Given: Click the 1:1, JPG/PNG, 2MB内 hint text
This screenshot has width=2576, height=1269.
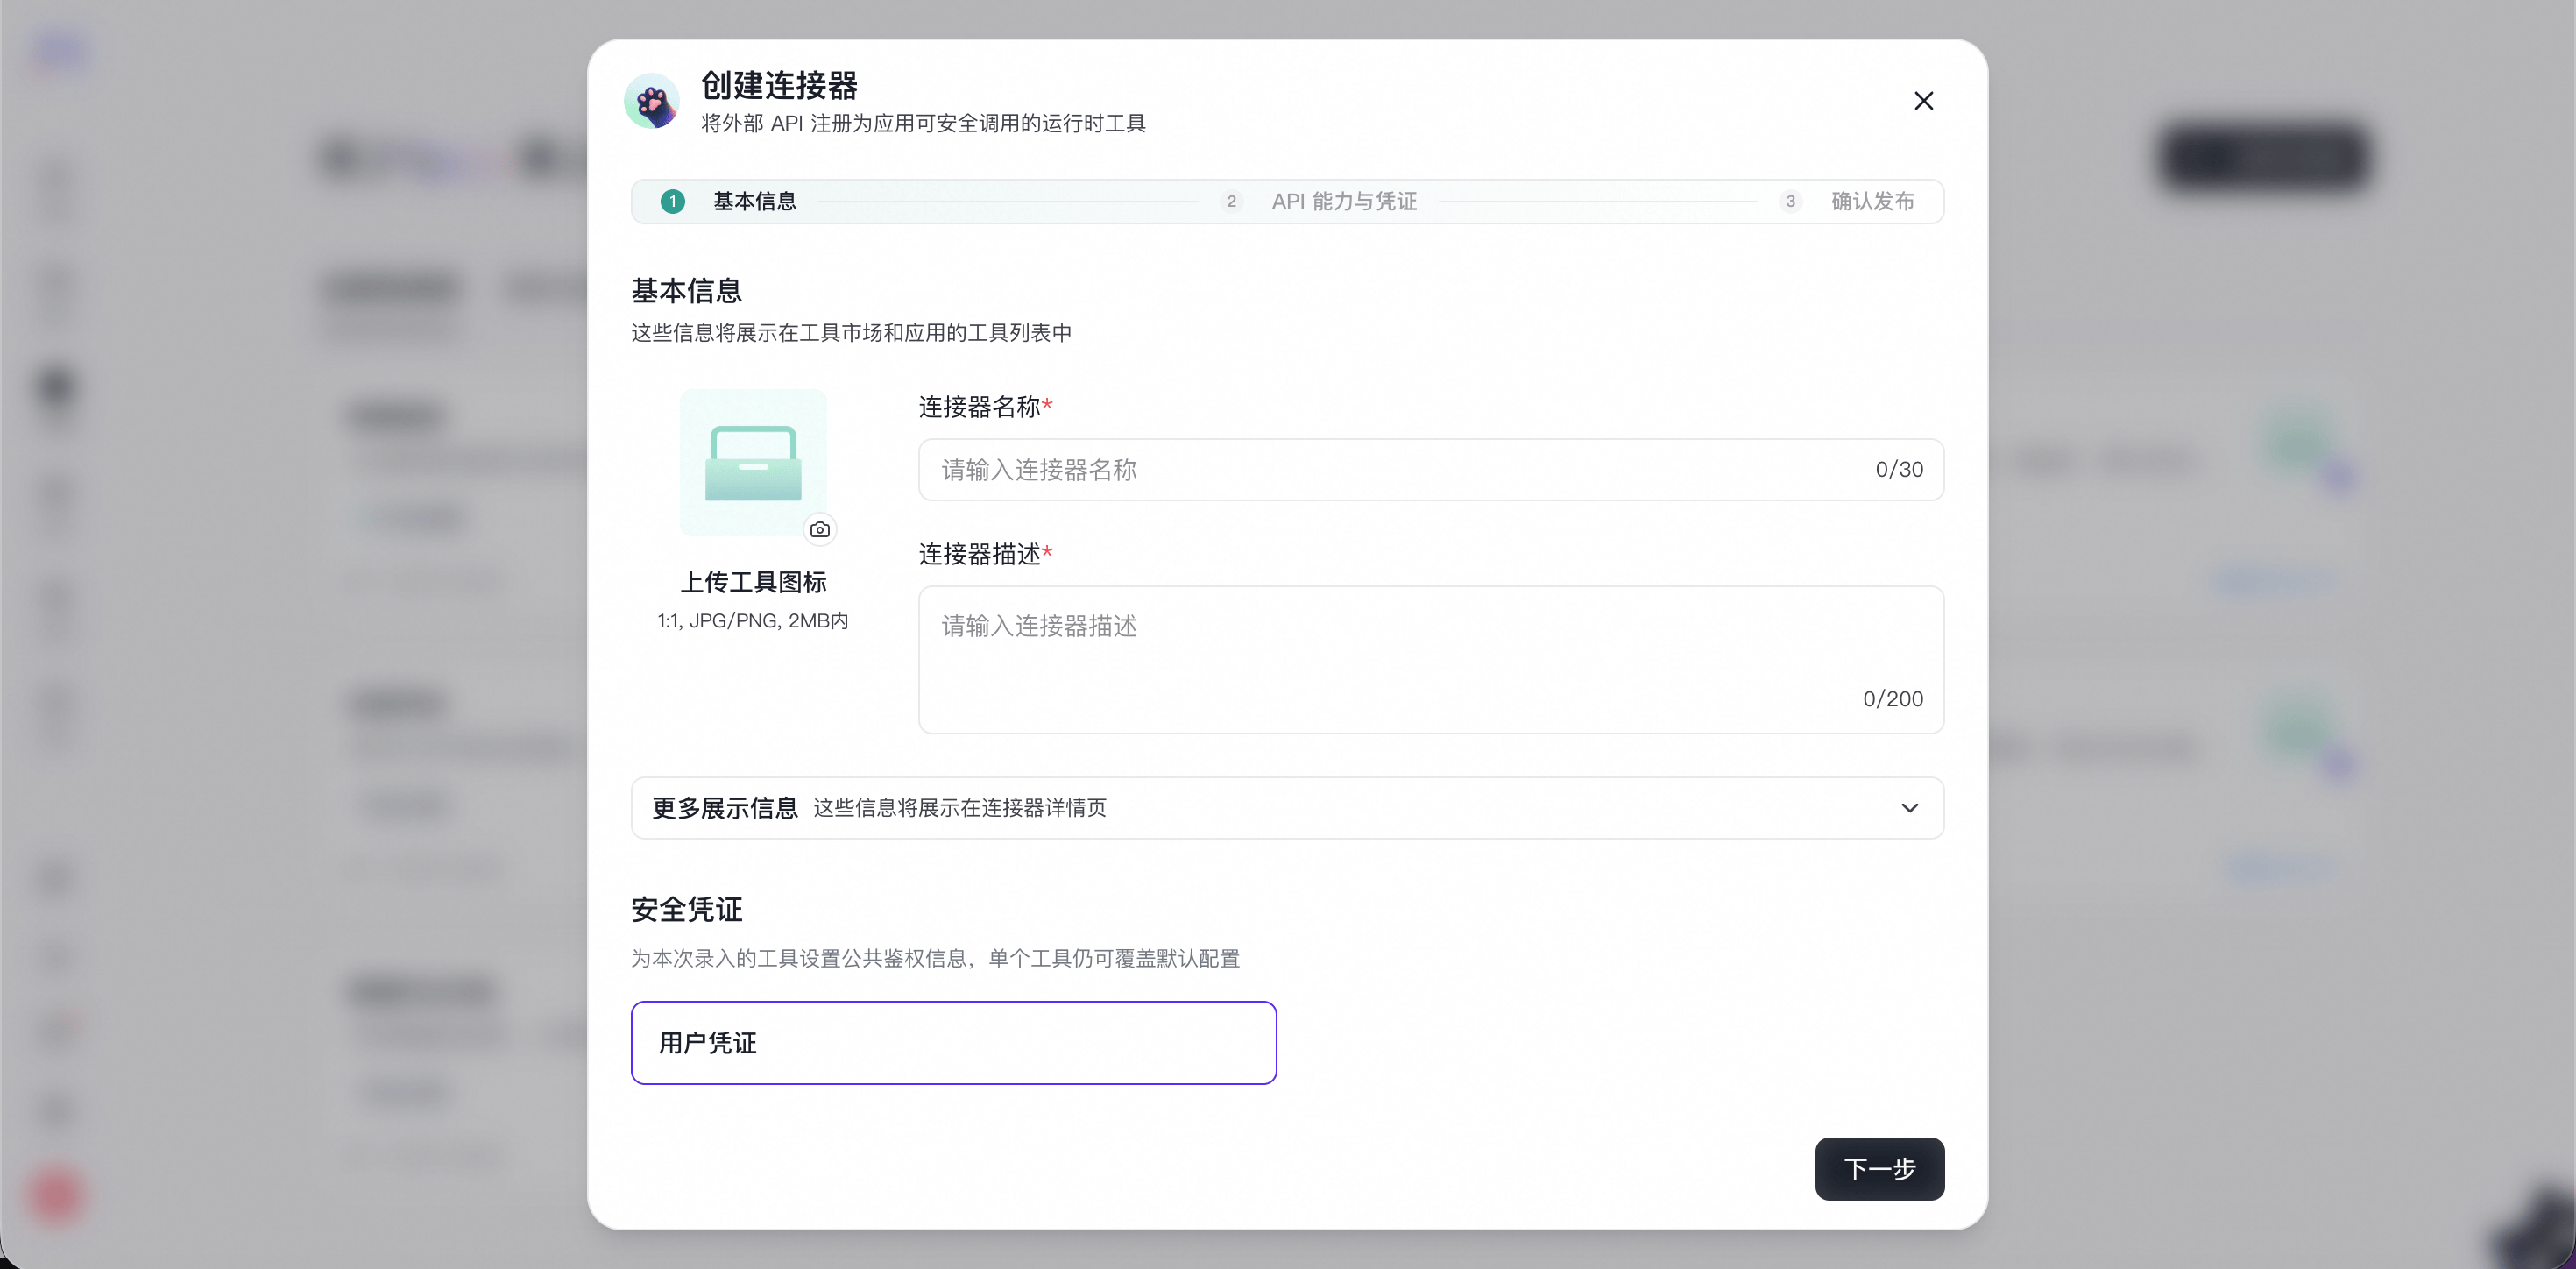Looking at the screenshot, I should 753,621.
